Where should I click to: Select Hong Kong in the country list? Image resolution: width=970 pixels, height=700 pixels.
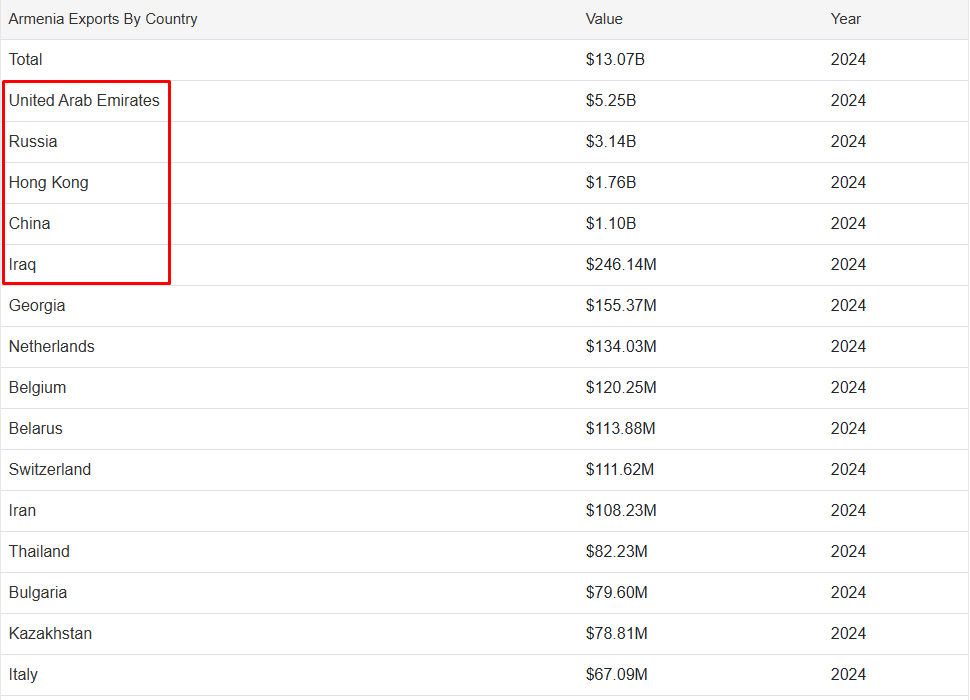(49, 182)
